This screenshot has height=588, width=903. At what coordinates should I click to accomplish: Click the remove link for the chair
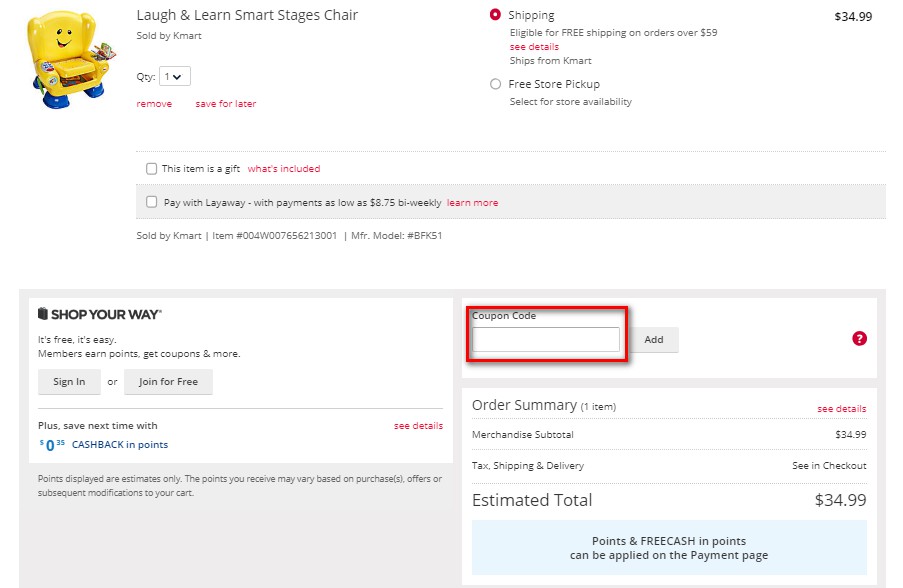pos(154,104)
